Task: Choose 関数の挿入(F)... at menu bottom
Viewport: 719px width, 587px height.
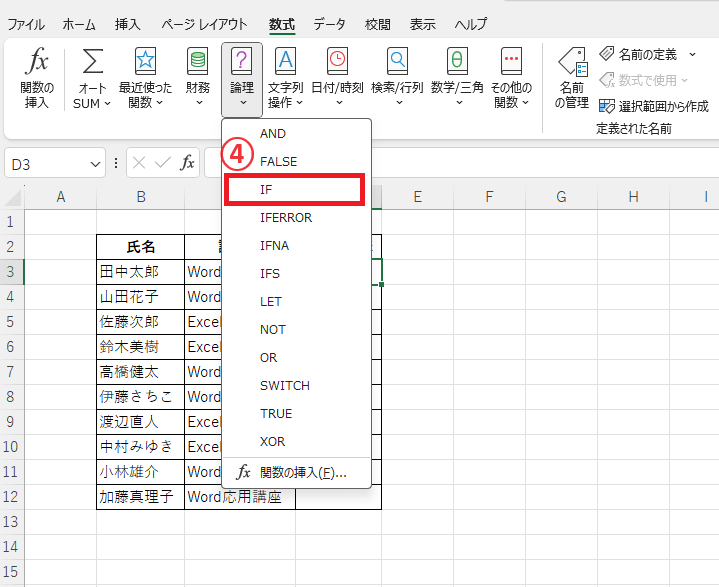Action: (x=296, y=472)
